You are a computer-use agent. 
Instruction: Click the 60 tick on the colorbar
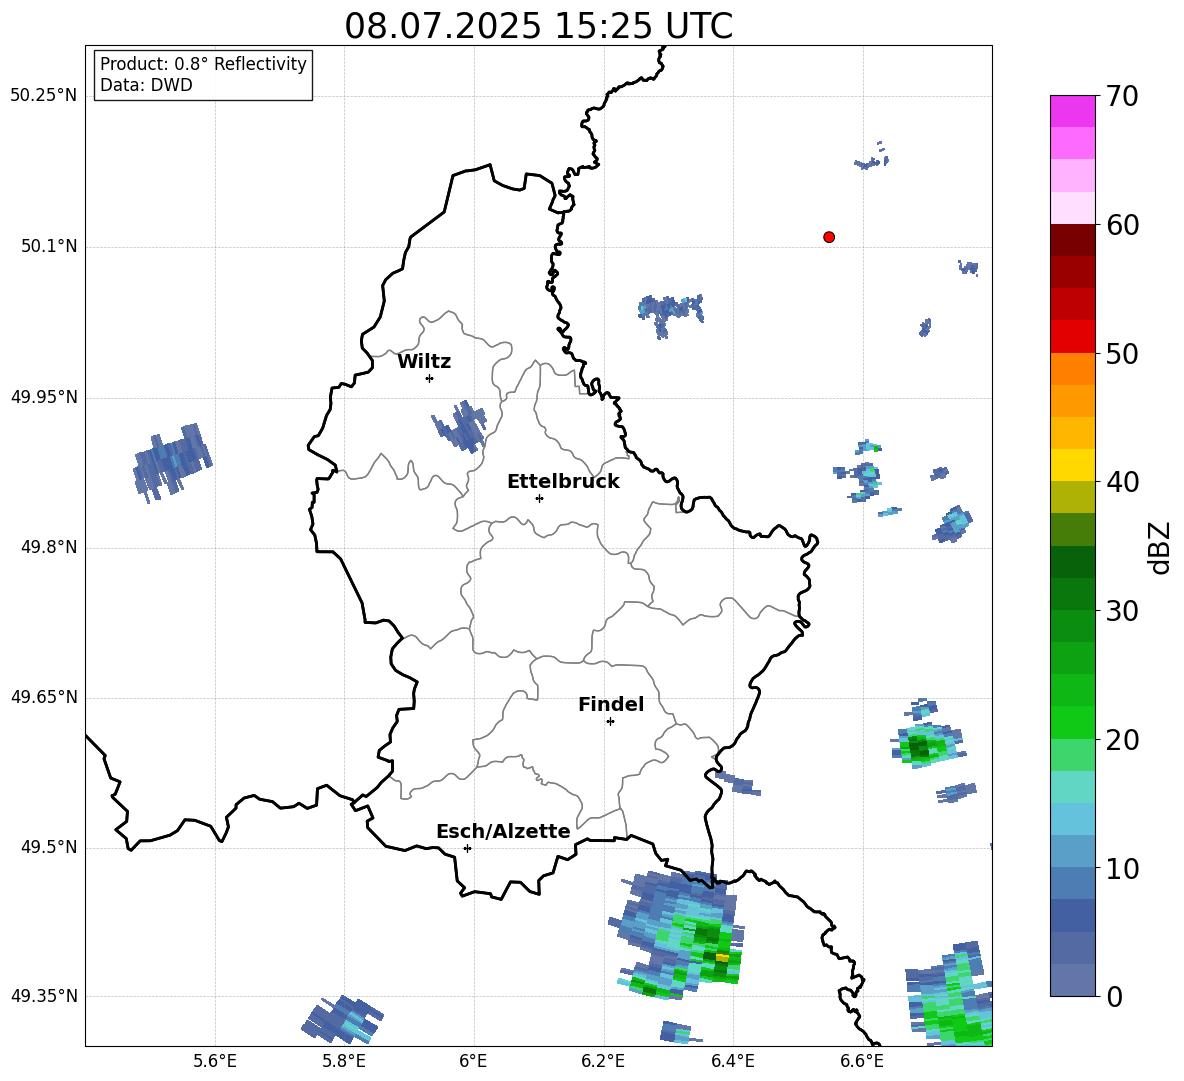coord(1122,225)
